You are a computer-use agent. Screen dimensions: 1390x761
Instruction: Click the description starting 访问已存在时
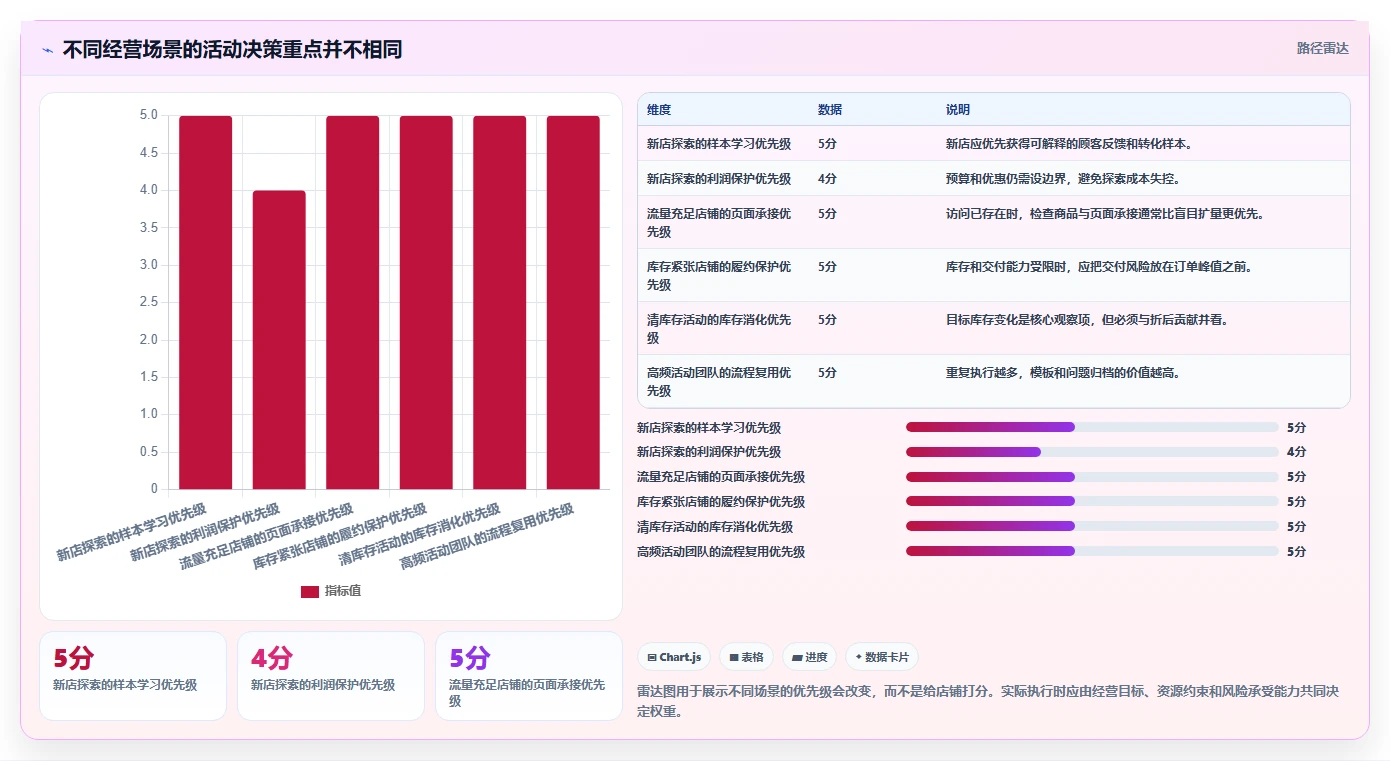click(1105, 214)
